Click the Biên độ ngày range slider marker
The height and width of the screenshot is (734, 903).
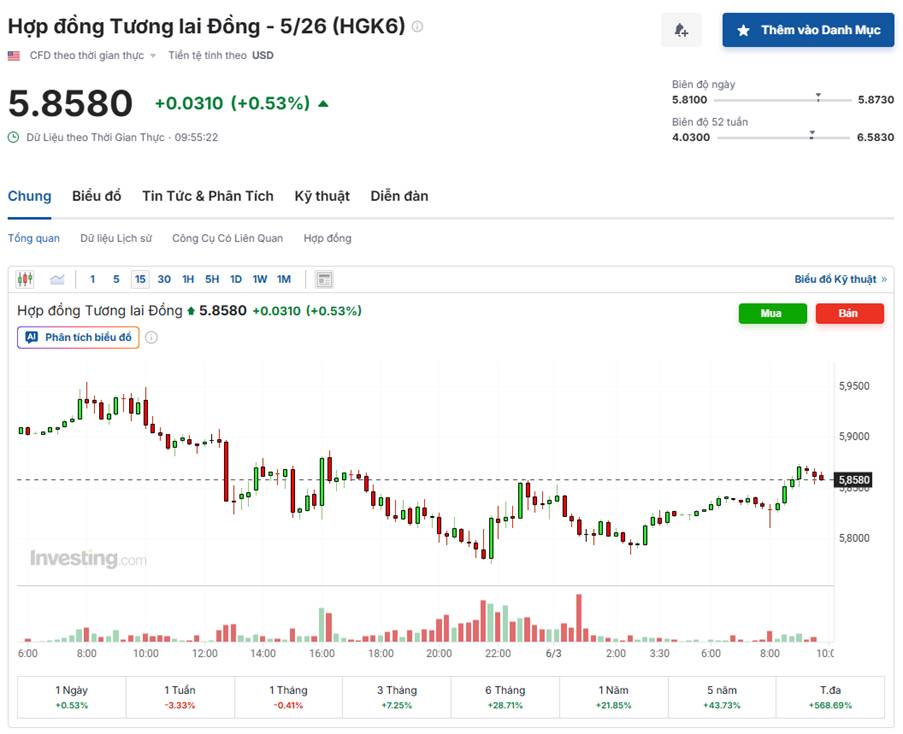pos(818,99)
